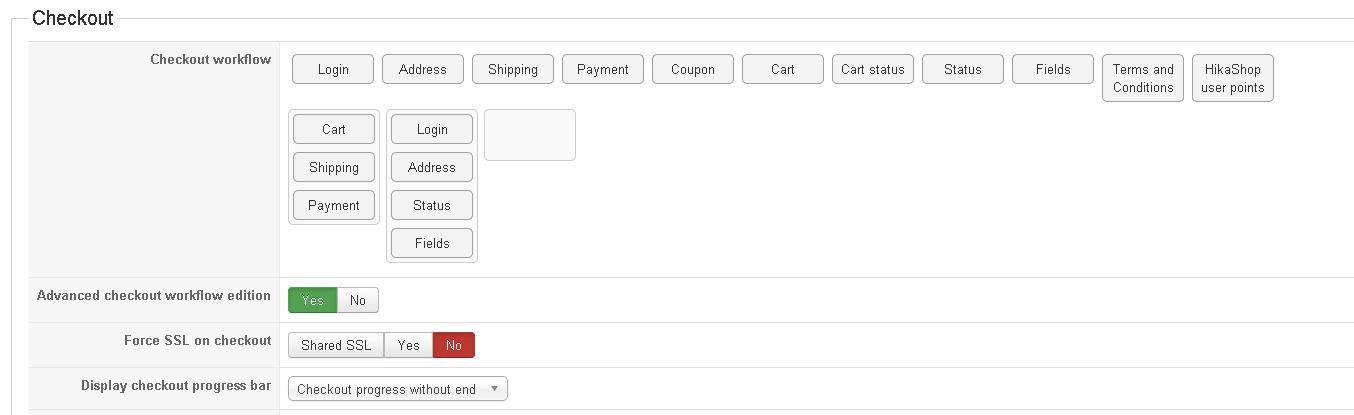Set Advanced checkout workflow edition to No
The height and width of the screenshot is (415, 1354).
[x=358, y=300]
